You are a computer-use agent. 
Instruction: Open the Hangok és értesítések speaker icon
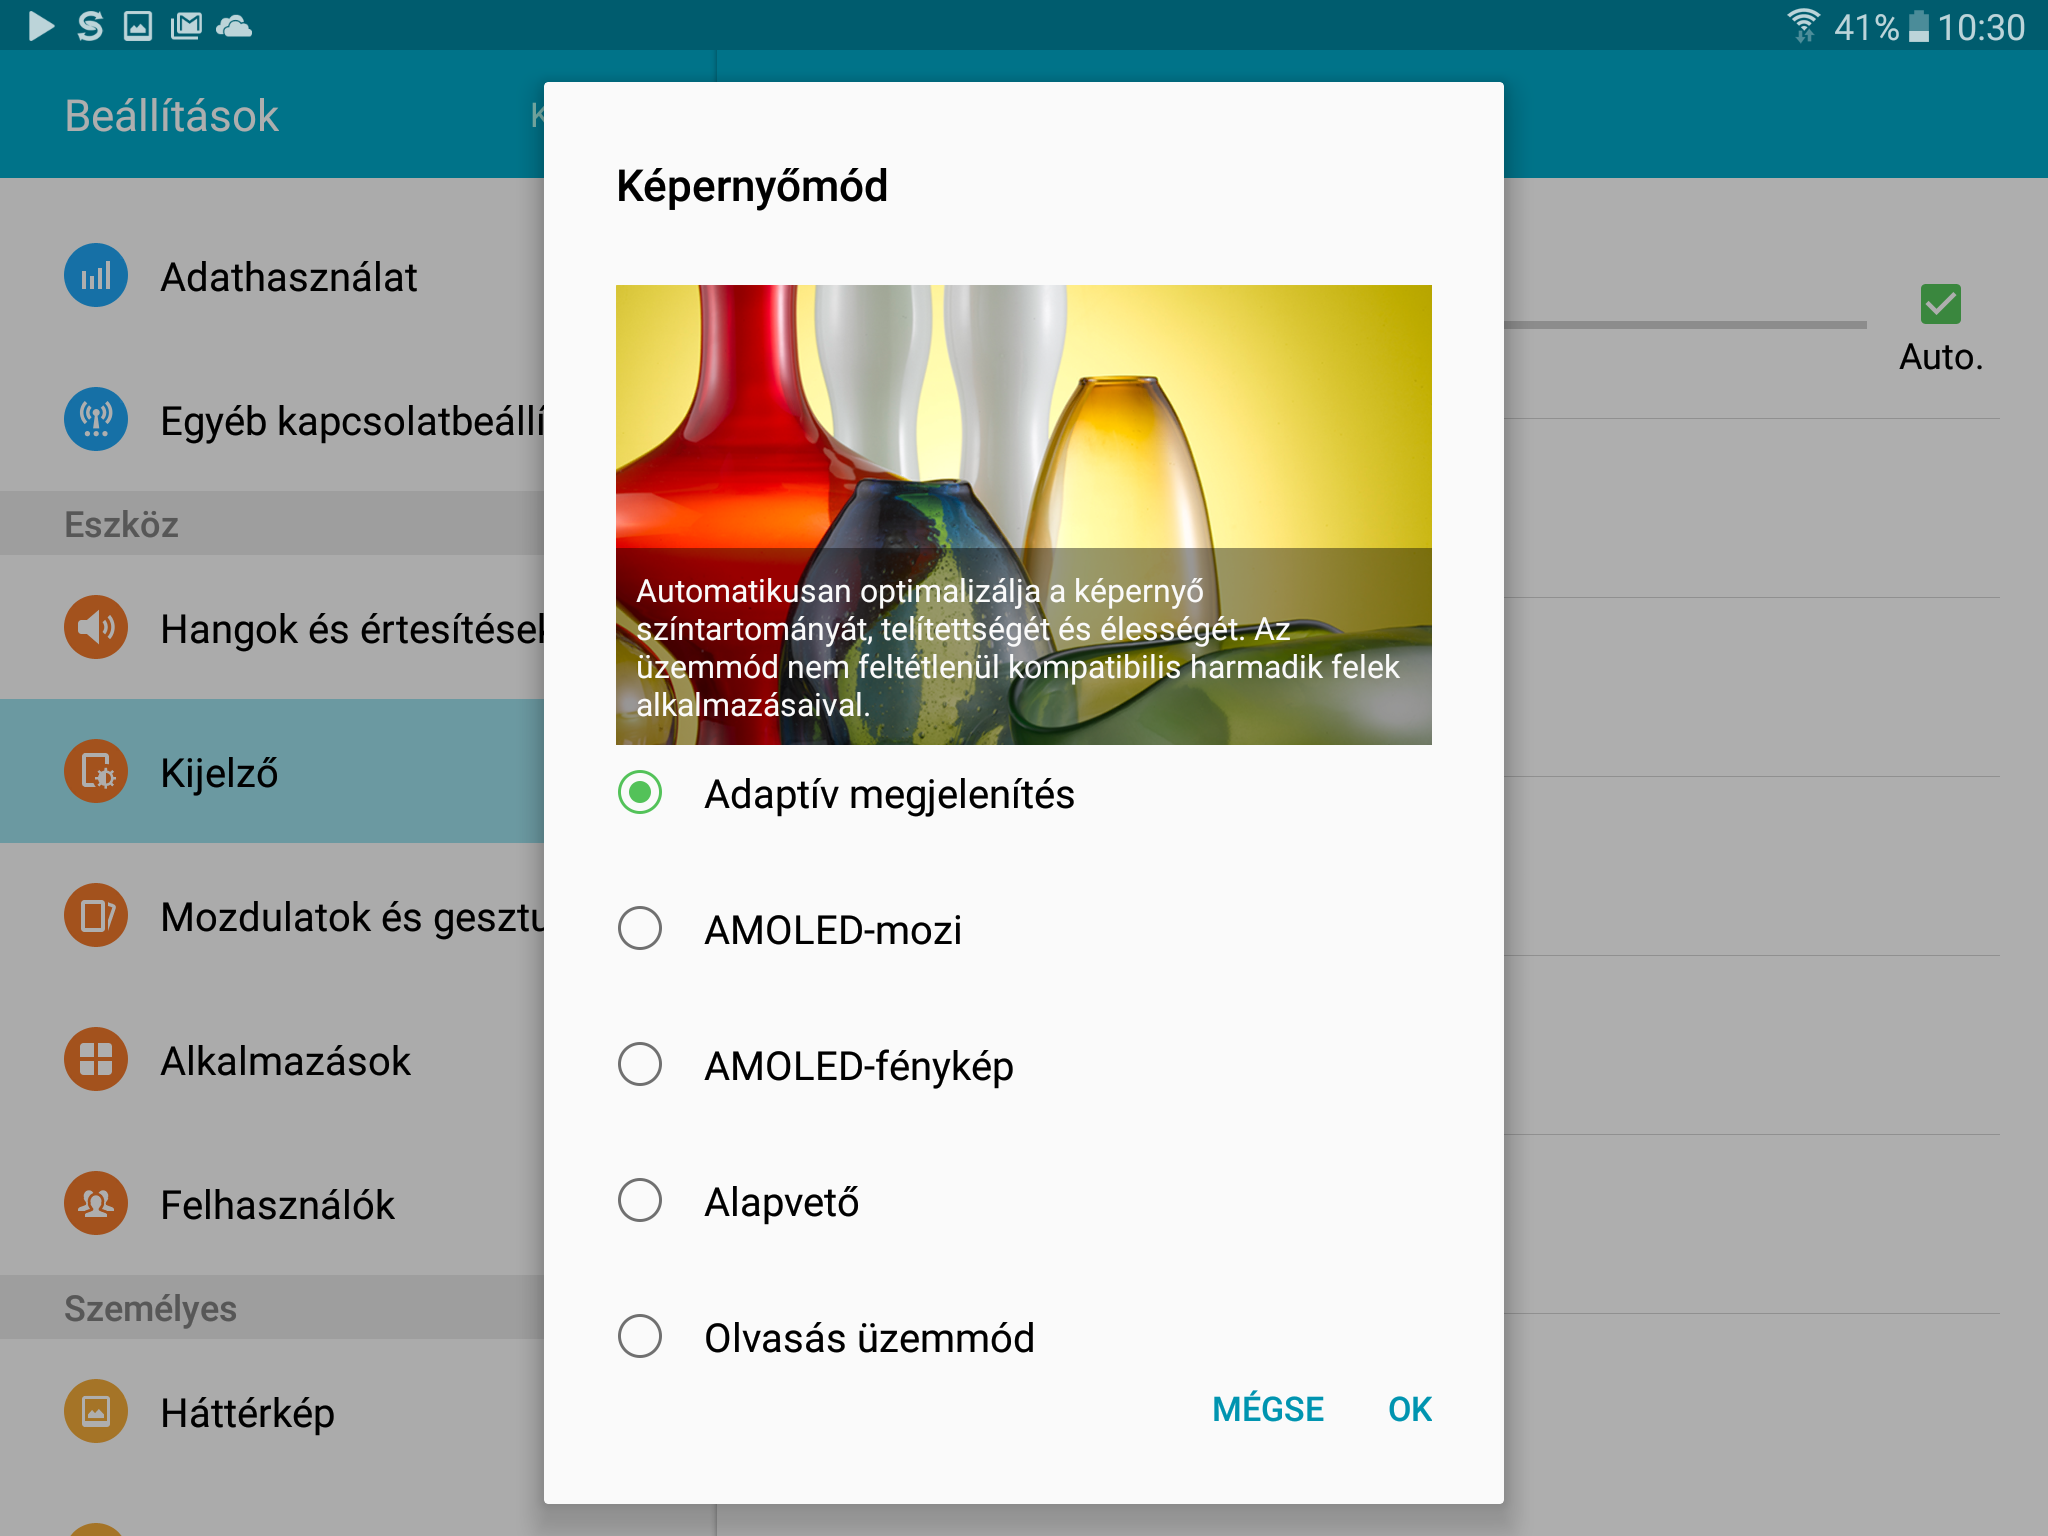(96, 628)
